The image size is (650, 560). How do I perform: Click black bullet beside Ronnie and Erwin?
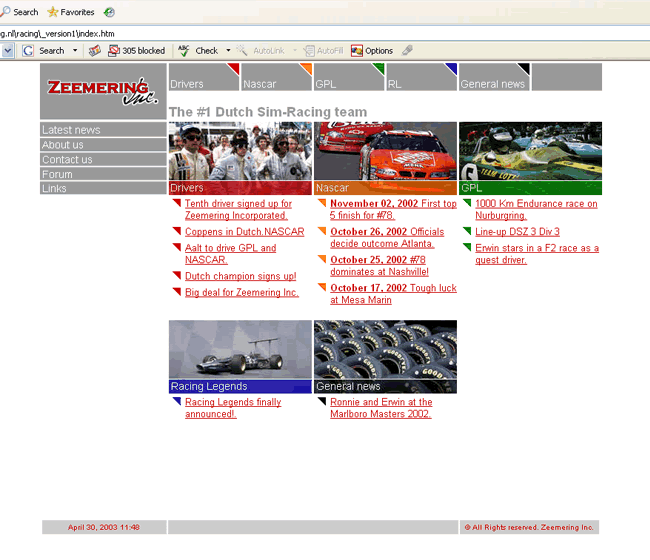pos(322,401)
